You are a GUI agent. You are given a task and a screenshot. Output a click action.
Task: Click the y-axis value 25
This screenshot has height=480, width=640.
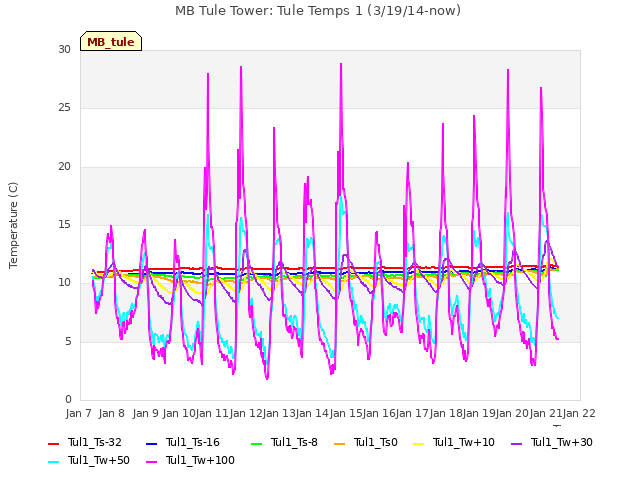64,108
